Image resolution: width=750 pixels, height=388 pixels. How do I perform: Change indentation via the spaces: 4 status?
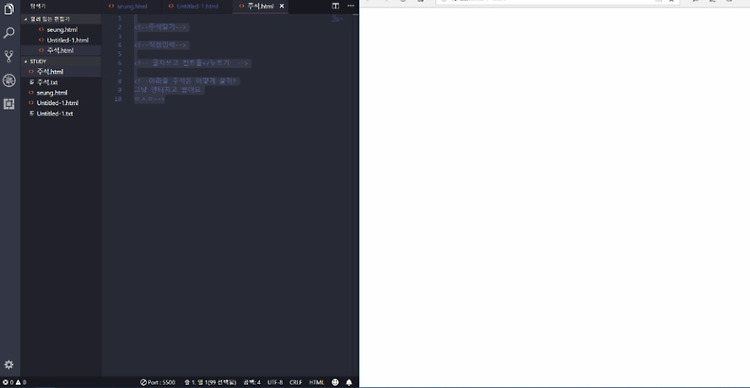[x=252, y=383]
